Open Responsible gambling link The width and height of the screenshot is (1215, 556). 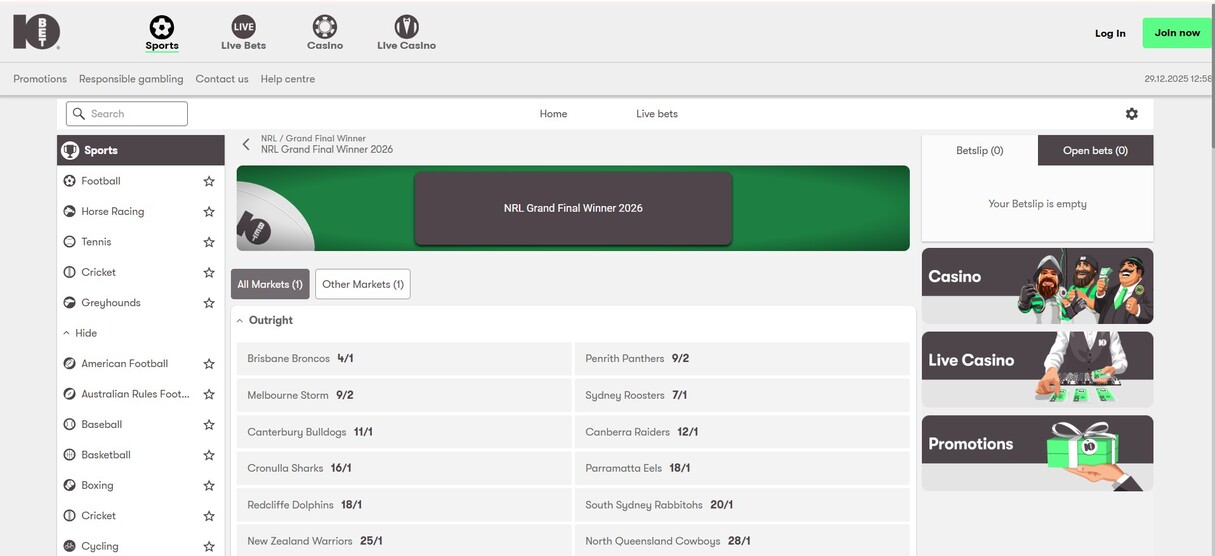coord(131,79)
